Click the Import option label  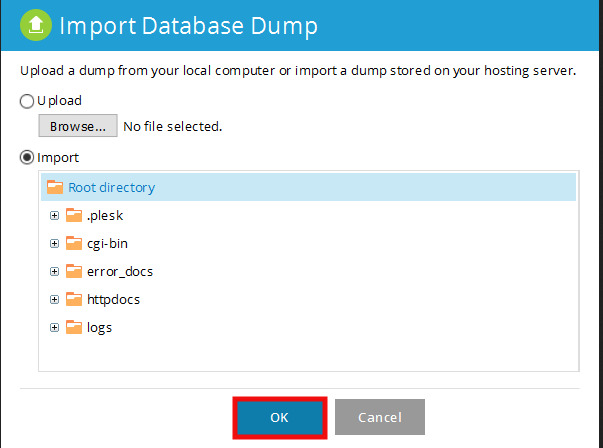click(x=58, y=158)
